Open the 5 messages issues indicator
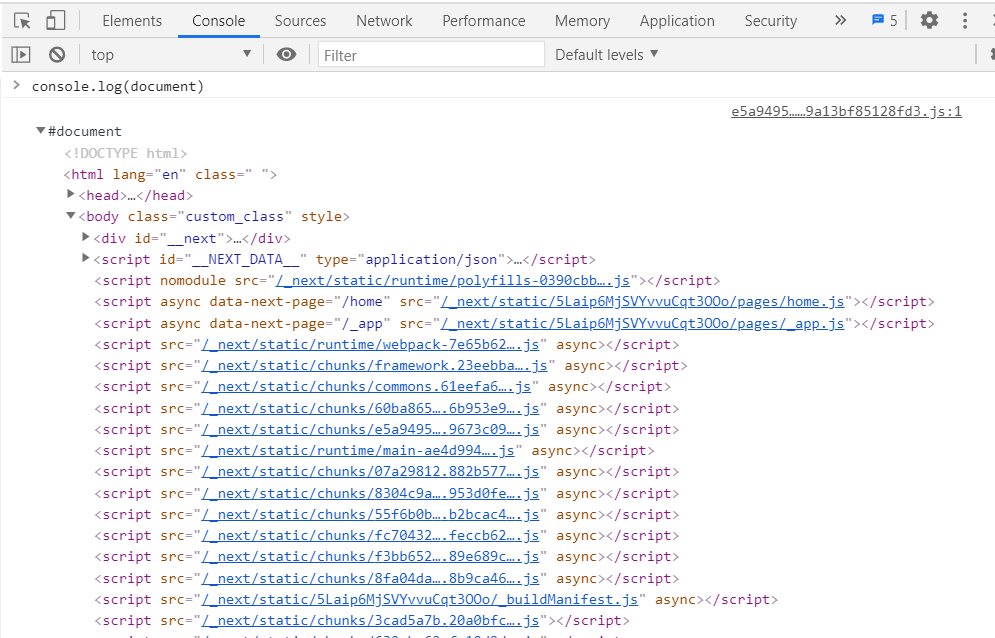Viewport: 995px width, 638px height. pos(885,20)
